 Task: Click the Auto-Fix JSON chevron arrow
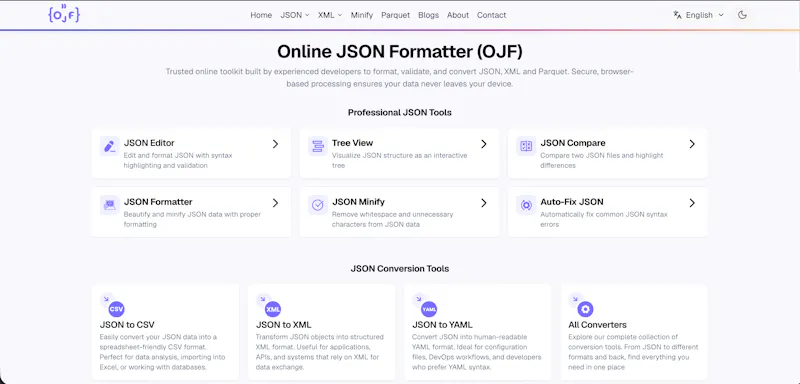(692, 203)
